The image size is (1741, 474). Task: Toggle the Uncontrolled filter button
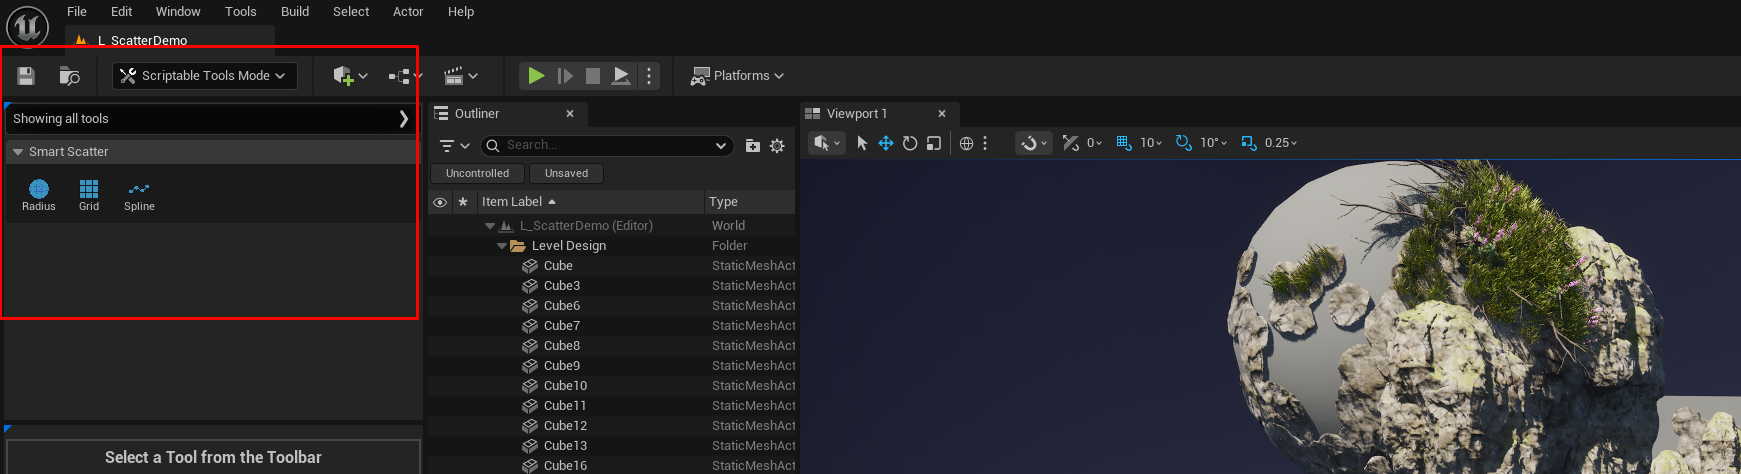tap(477, 173)
